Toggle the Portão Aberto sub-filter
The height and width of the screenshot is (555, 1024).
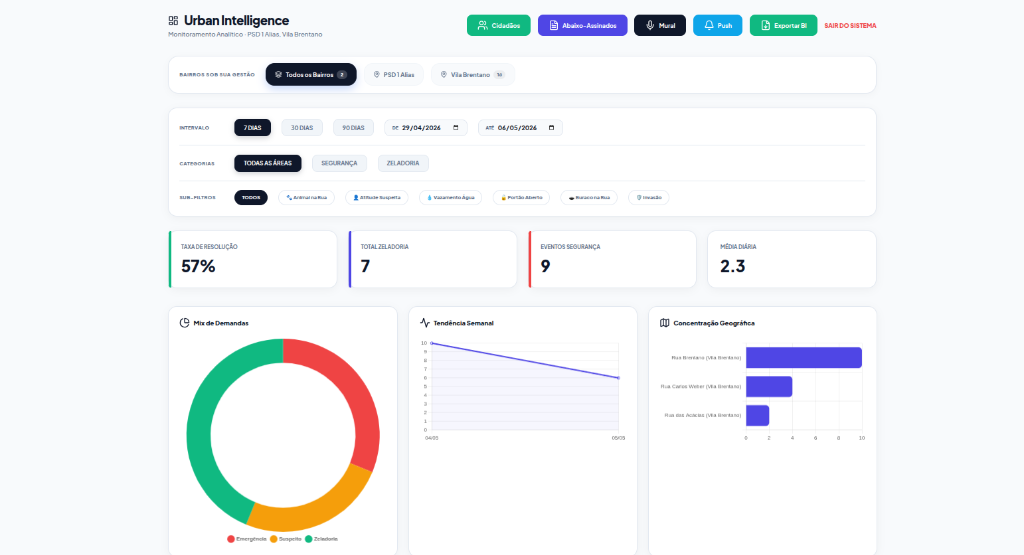click(x=521, y=197)
